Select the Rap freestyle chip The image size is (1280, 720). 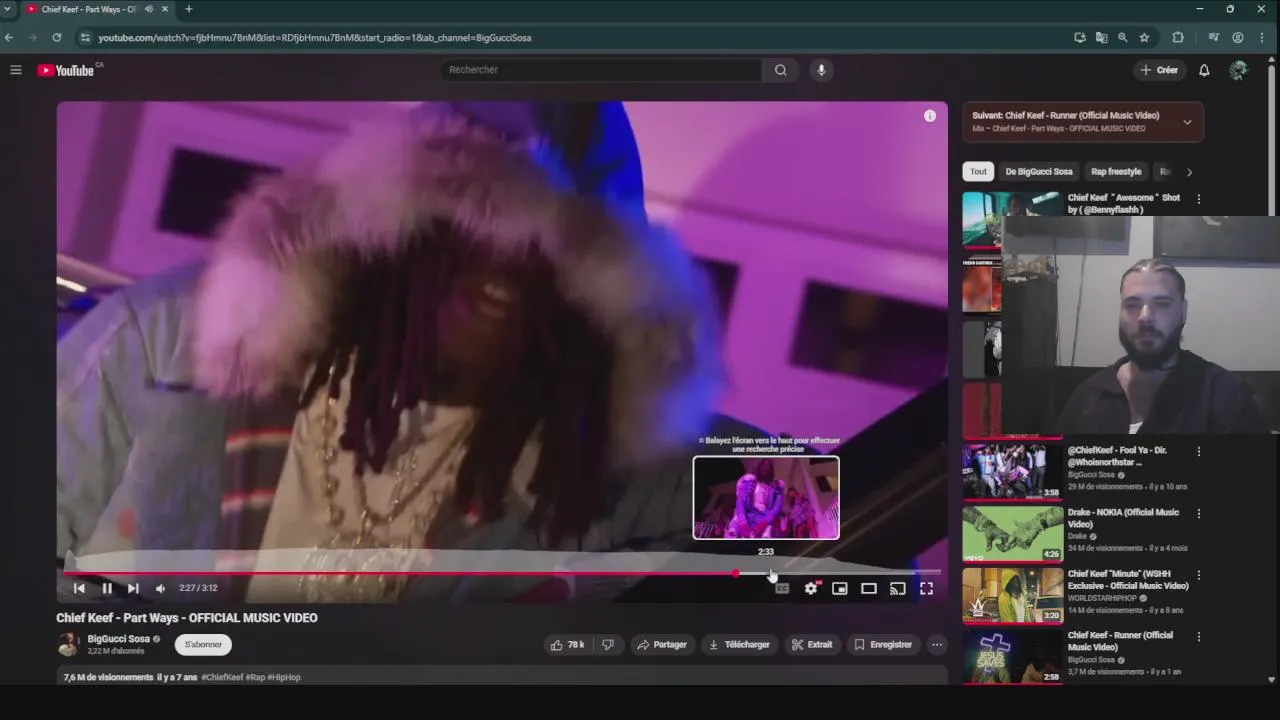[1116, 171]
